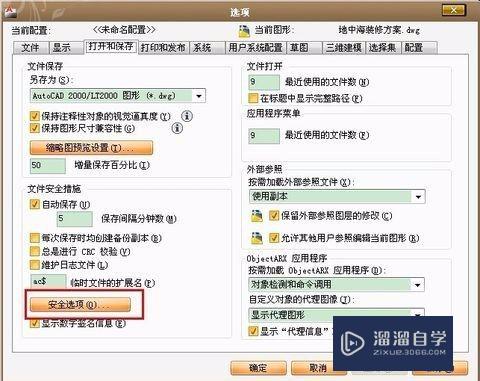Viewport: 480px width, 381px height.
Task: Switch to 打印和发布 tab
Action: (x=163, y=48)
